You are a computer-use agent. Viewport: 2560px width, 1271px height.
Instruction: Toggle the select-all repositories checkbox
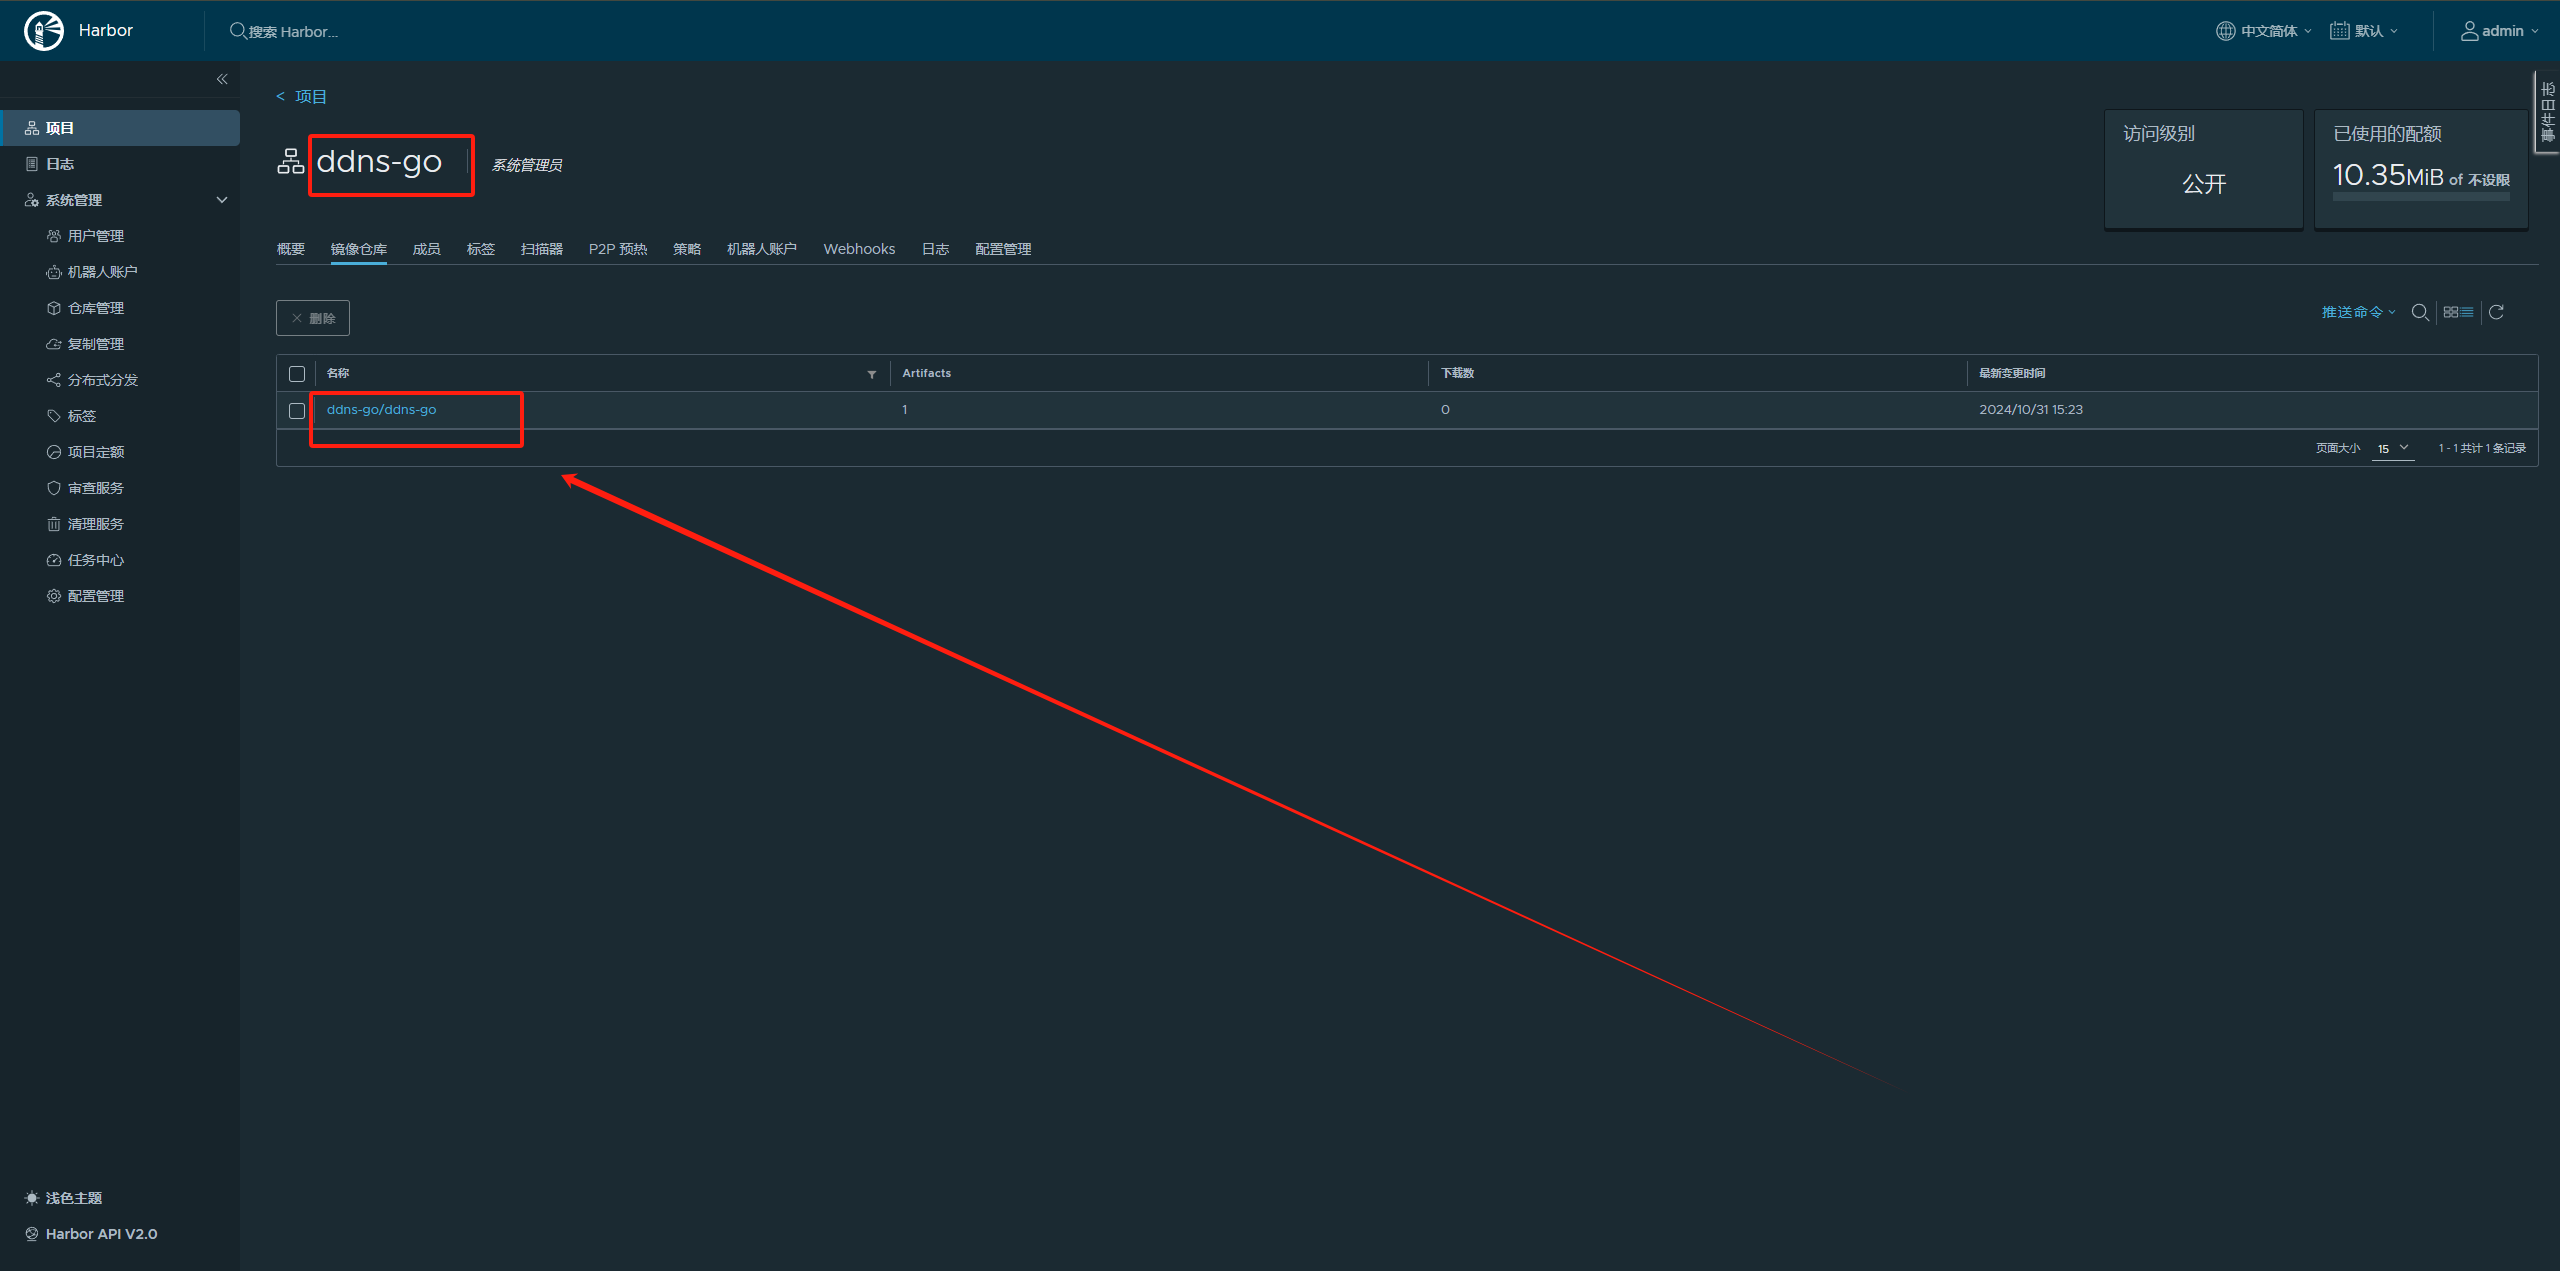click(297, 374)
